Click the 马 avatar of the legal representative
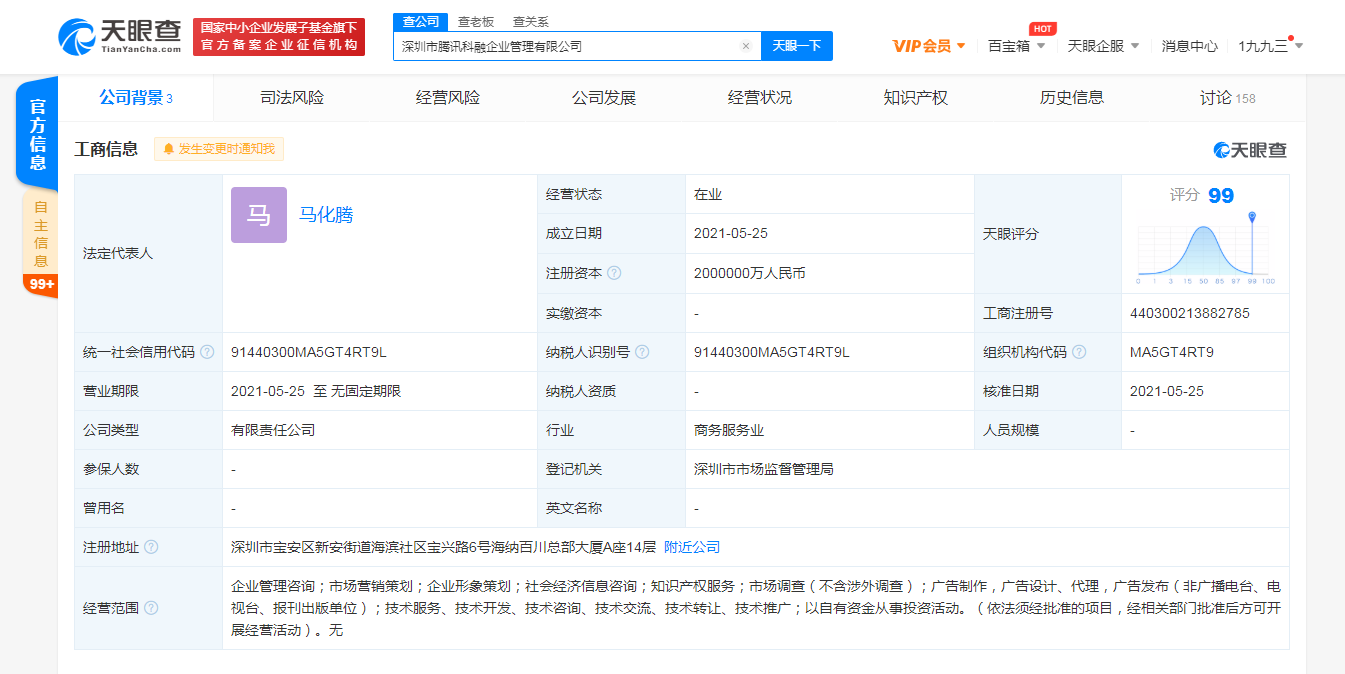The height and width of the screenshot is (674, 1345). pyautogui.click(x=258, y=215)
